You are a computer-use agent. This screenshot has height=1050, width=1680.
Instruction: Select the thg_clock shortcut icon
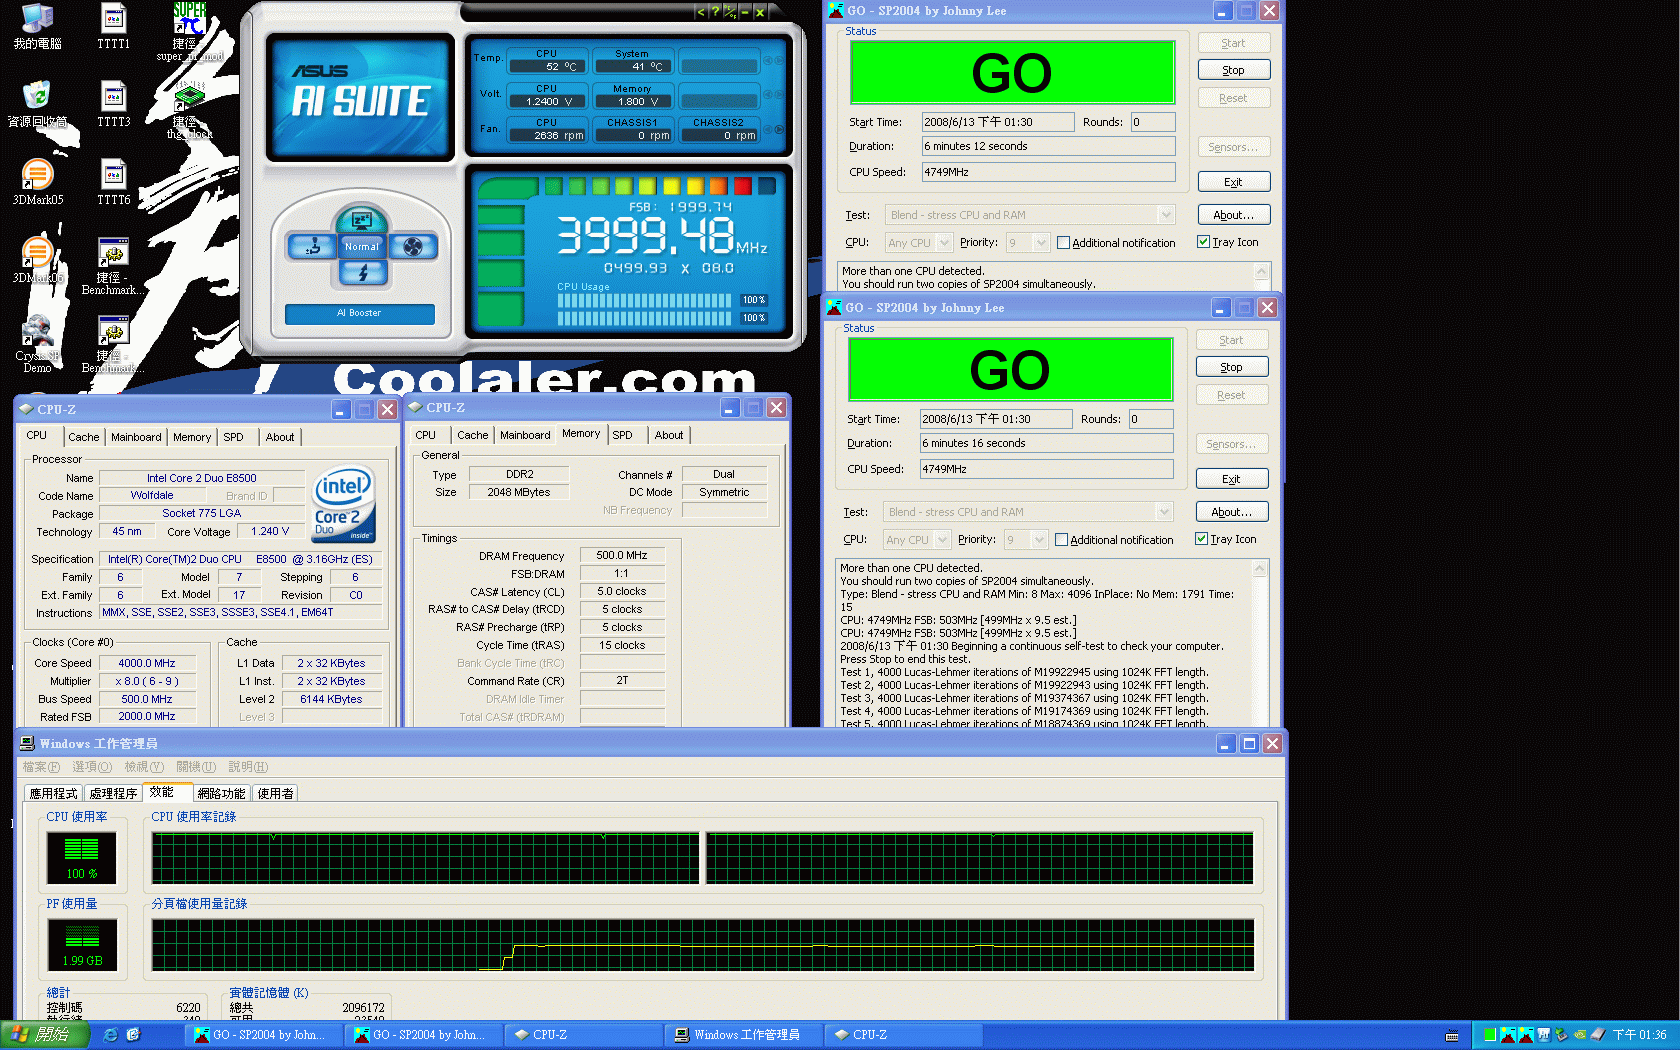pos(189,112)
